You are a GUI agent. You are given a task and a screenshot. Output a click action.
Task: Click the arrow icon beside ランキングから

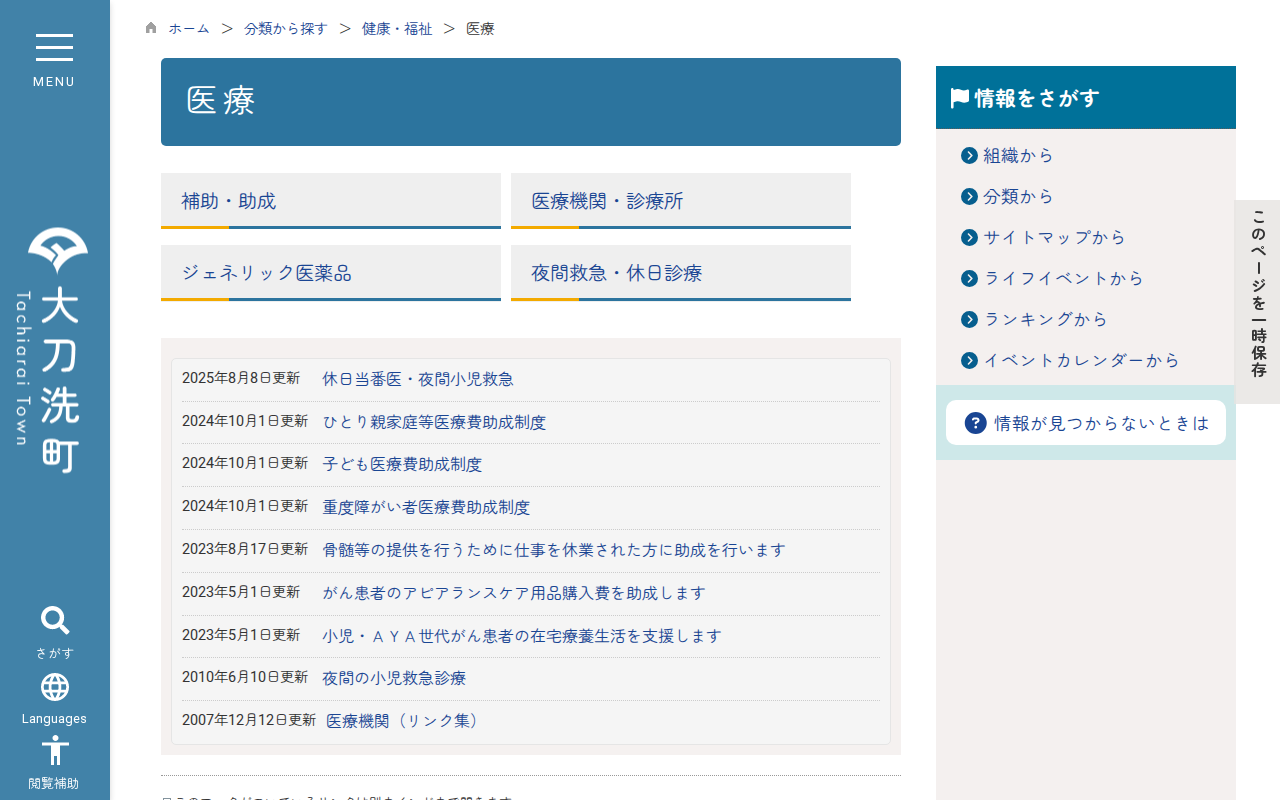(x=969, y=319)
